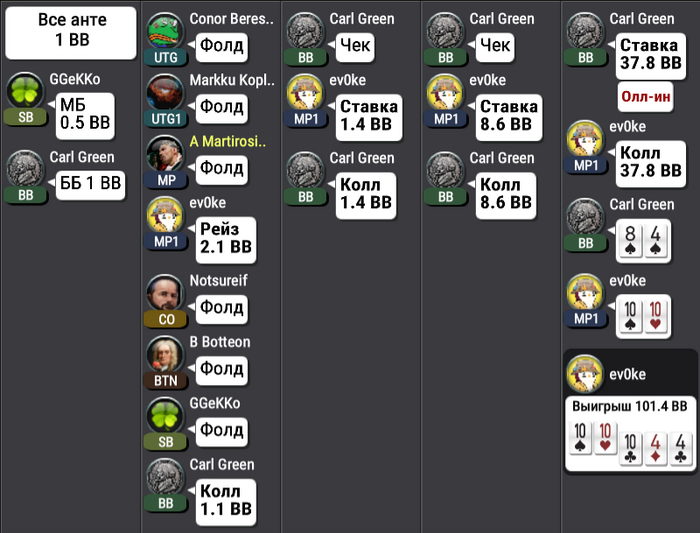
Task: Click the Рейз 2.1 BB action bubble
Action: 226,240
